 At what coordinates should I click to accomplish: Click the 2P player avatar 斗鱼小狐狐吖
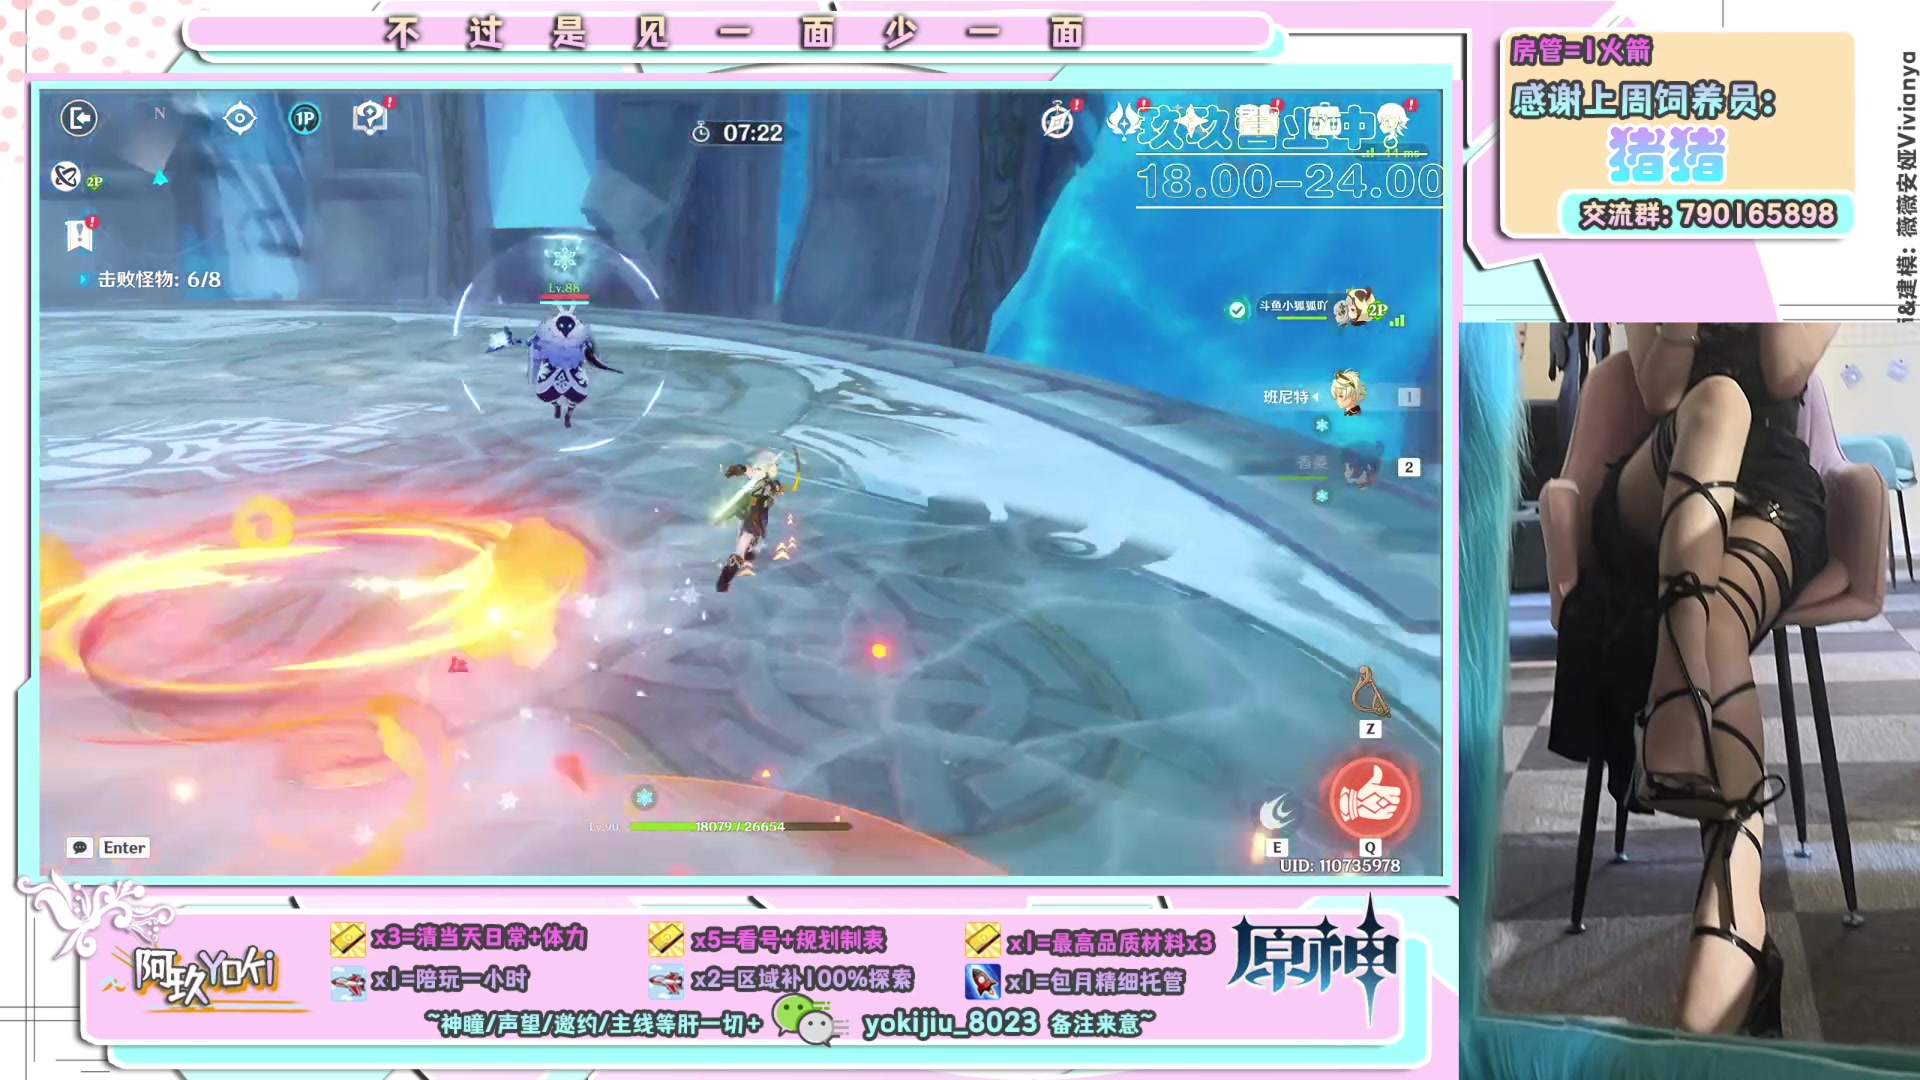(x=1353, y=307)
